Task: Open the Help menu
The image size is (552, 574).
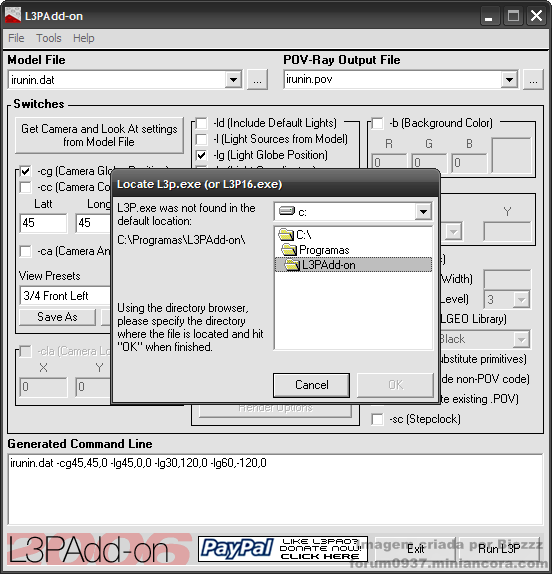Action: pos(83,38)
